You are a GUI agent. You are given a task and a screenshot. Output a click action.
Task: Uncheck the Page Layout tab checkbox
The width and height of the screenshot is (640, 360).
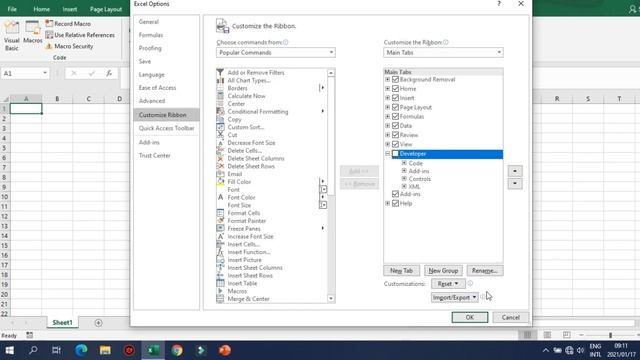(x=395, y=107)
